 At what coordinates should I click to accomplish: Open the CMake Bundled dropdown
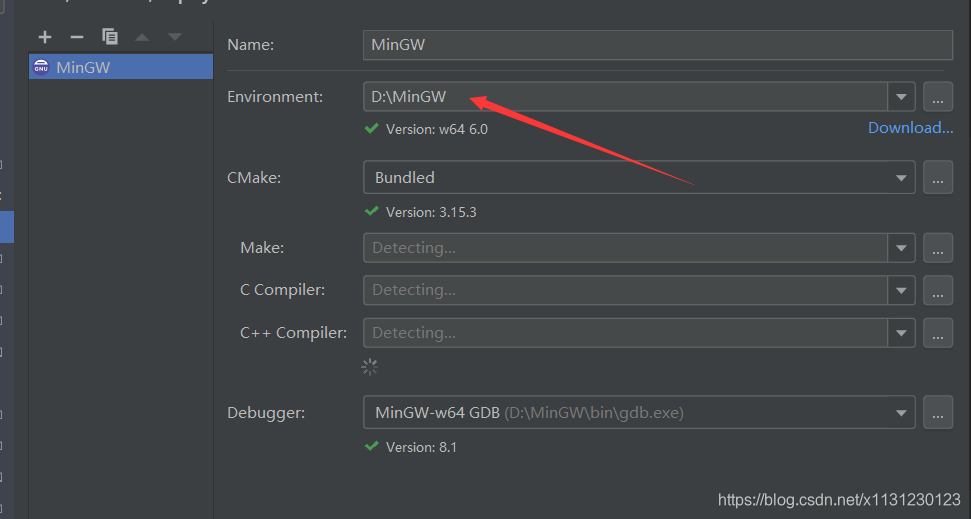click(639, 178)
